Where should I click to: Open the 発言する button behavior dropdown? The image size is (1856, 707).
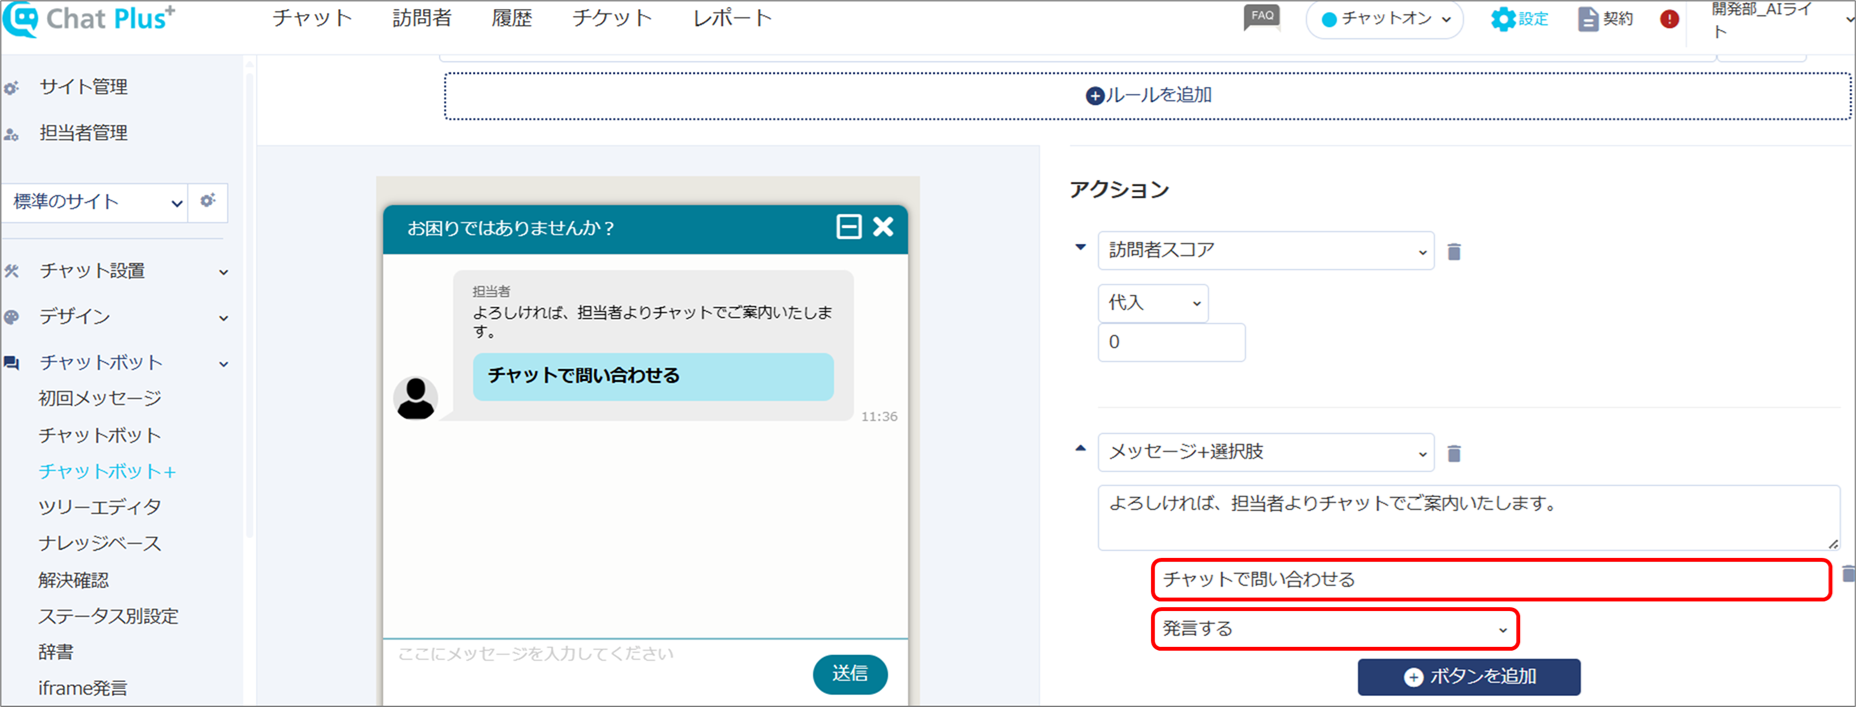(x=1335, y=629)
